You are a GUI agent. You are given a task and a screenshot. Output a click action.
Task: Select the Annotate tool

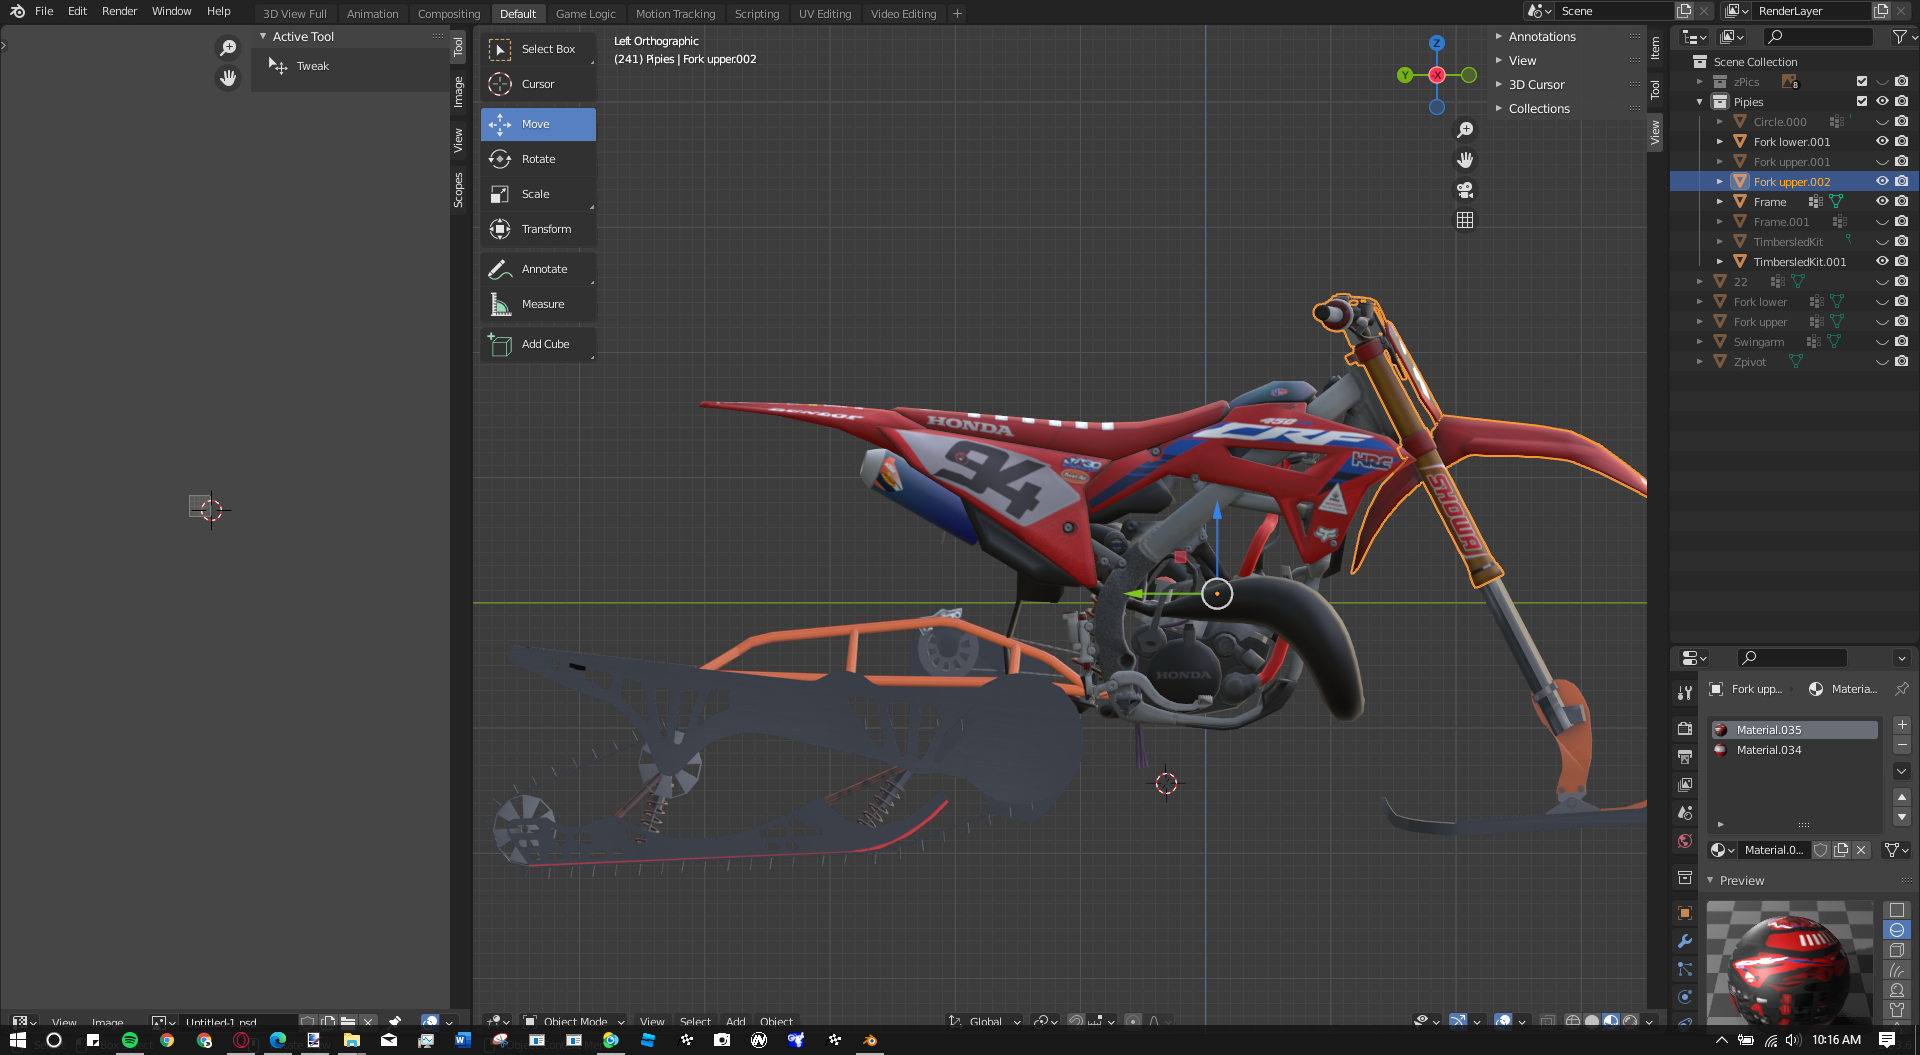click(x=538, y=269)
